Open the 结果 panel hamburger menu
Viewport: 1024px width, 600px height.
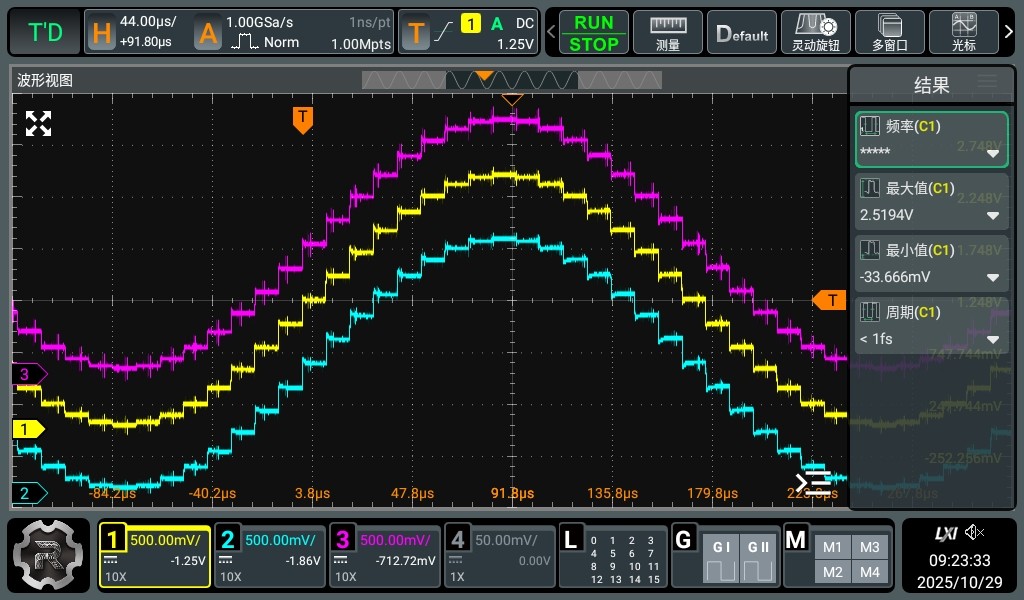987,82
